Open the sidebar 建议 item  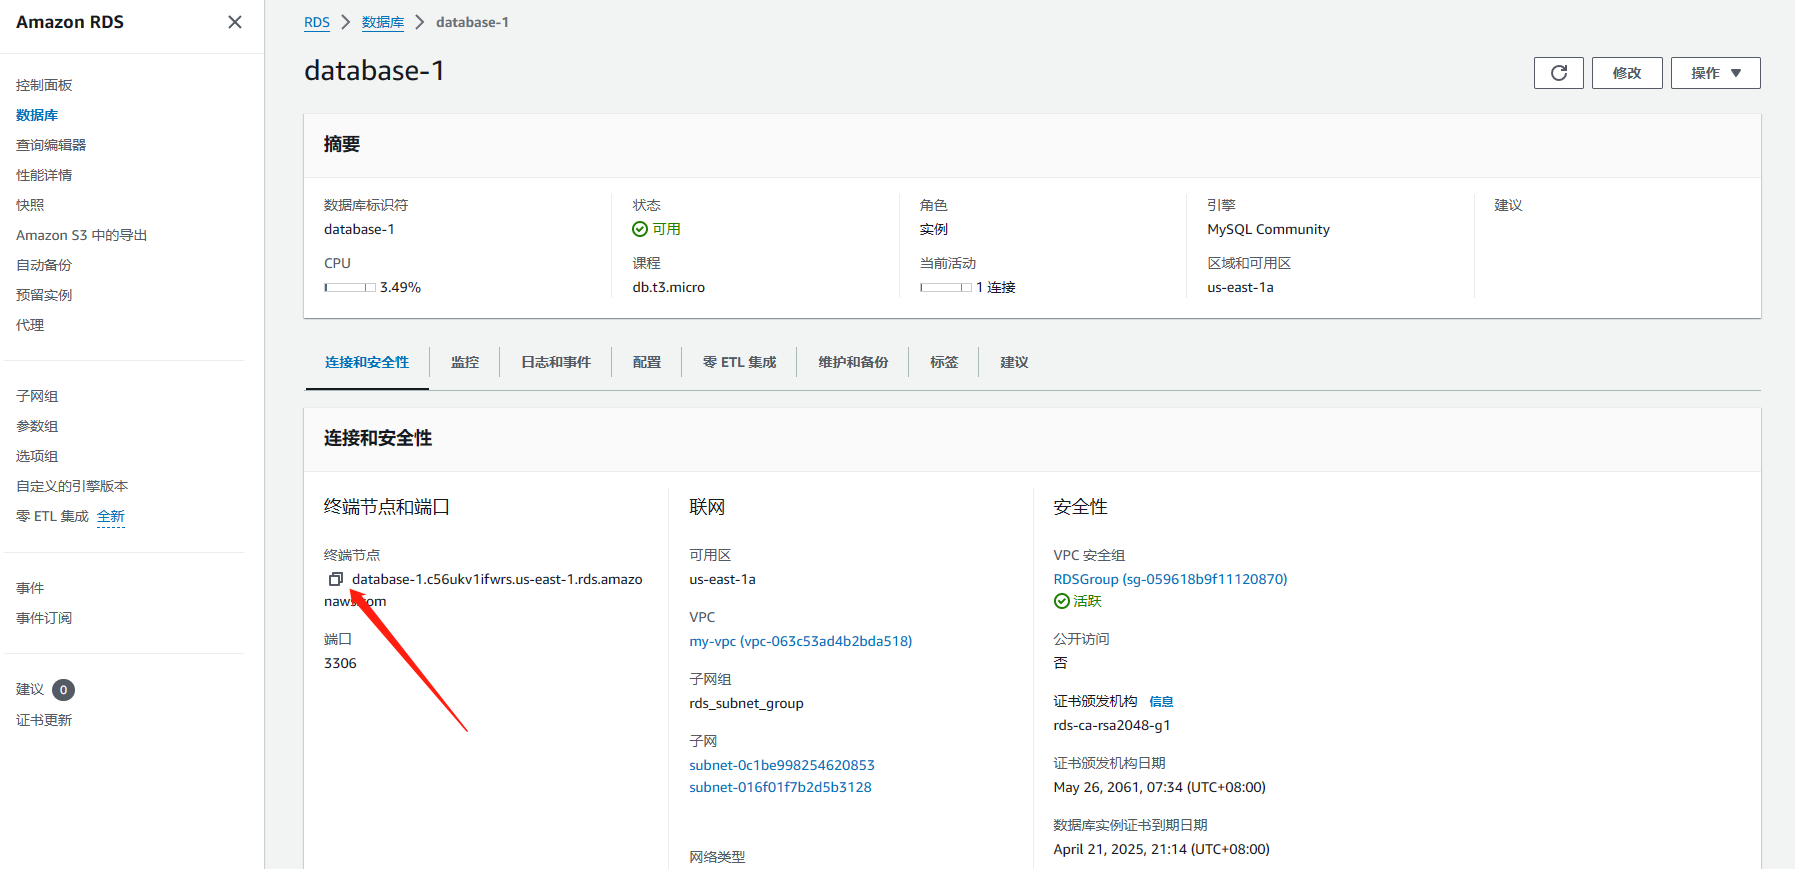click(x=30, y=689)
